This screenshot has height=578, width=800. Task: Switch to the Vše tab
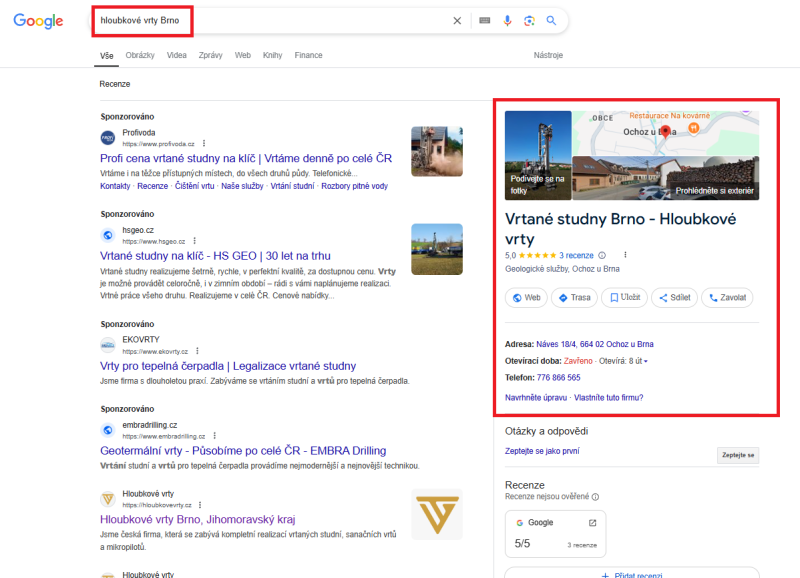click(x=107, y=56)
